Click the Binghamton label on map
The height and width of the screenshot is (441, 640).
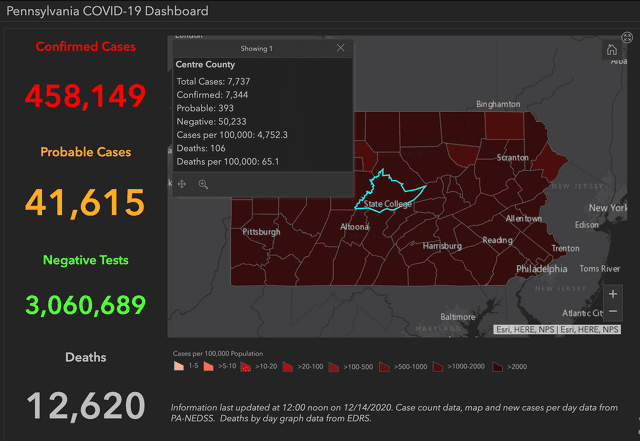point(498,104)
